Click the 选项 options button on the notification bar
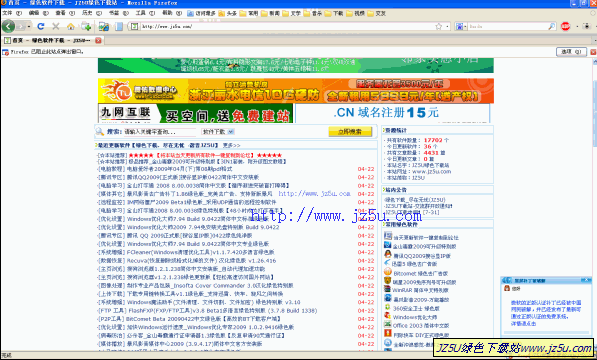 pyautogui.click(x=571, y=52)
